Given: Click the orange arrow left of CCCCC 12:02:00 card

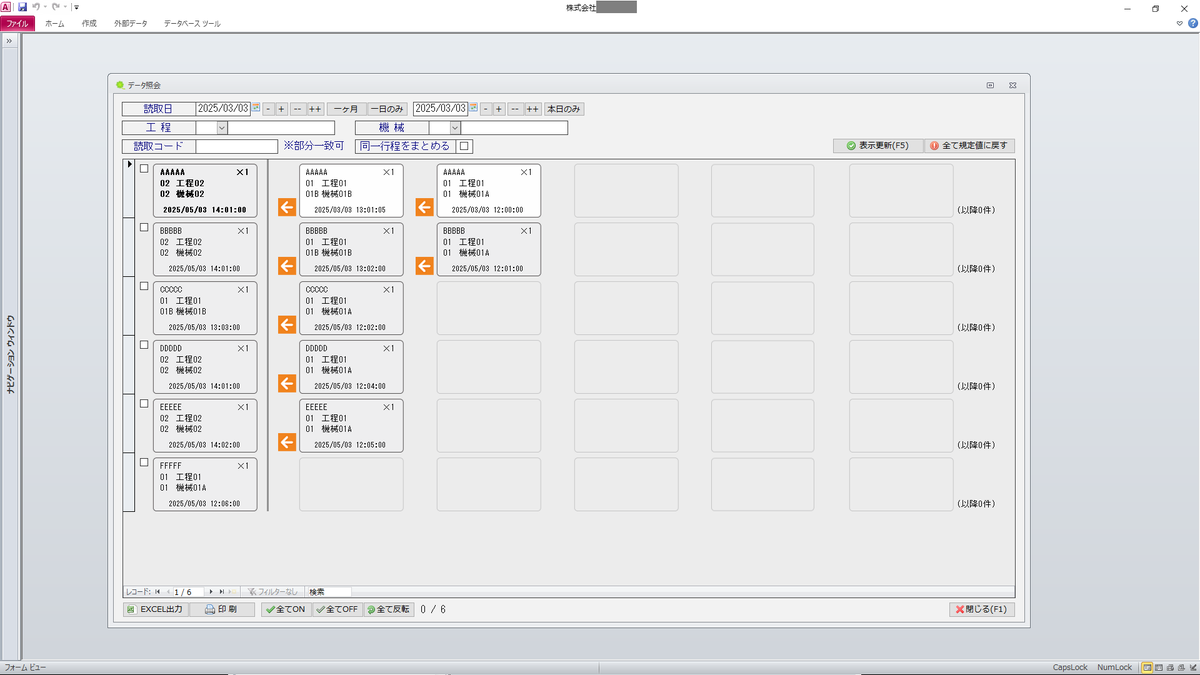Looking at the screenshot, I should tap(287, 325).
